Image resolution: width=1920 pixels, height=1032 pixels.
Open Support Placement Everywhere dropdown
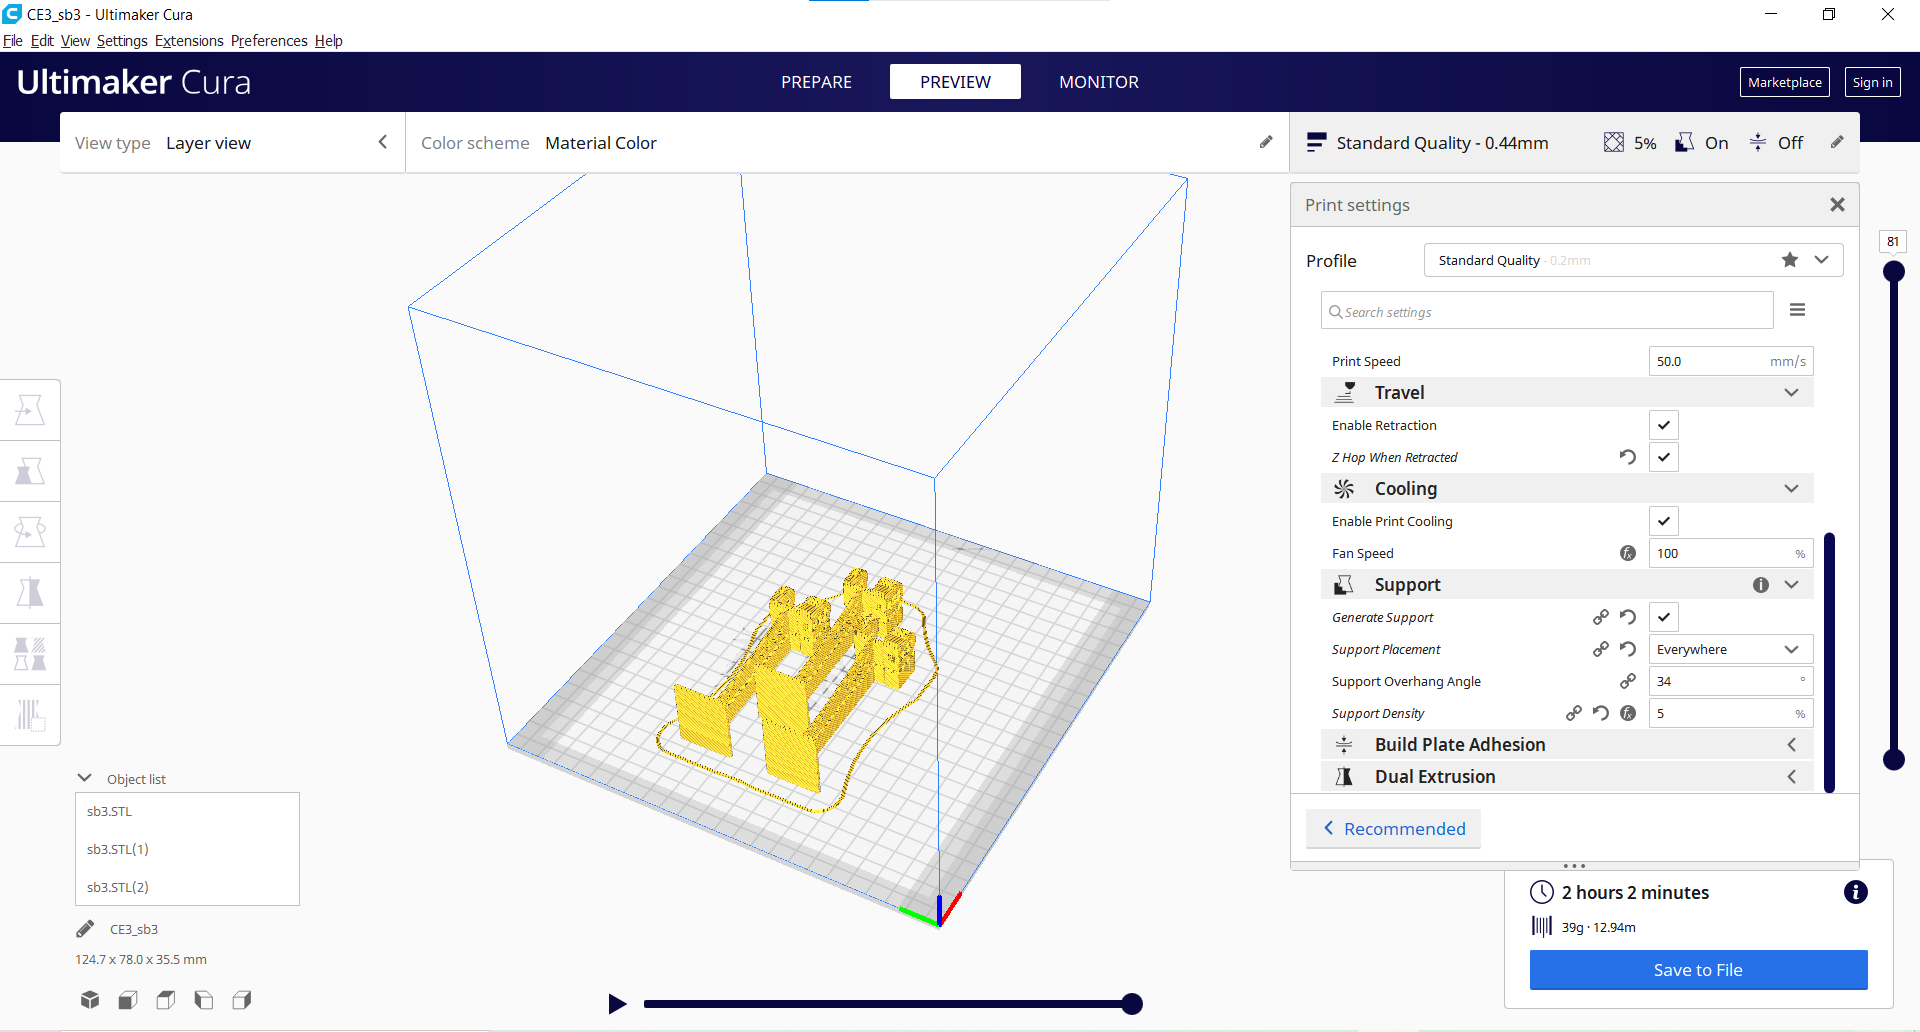[1730, 649]
